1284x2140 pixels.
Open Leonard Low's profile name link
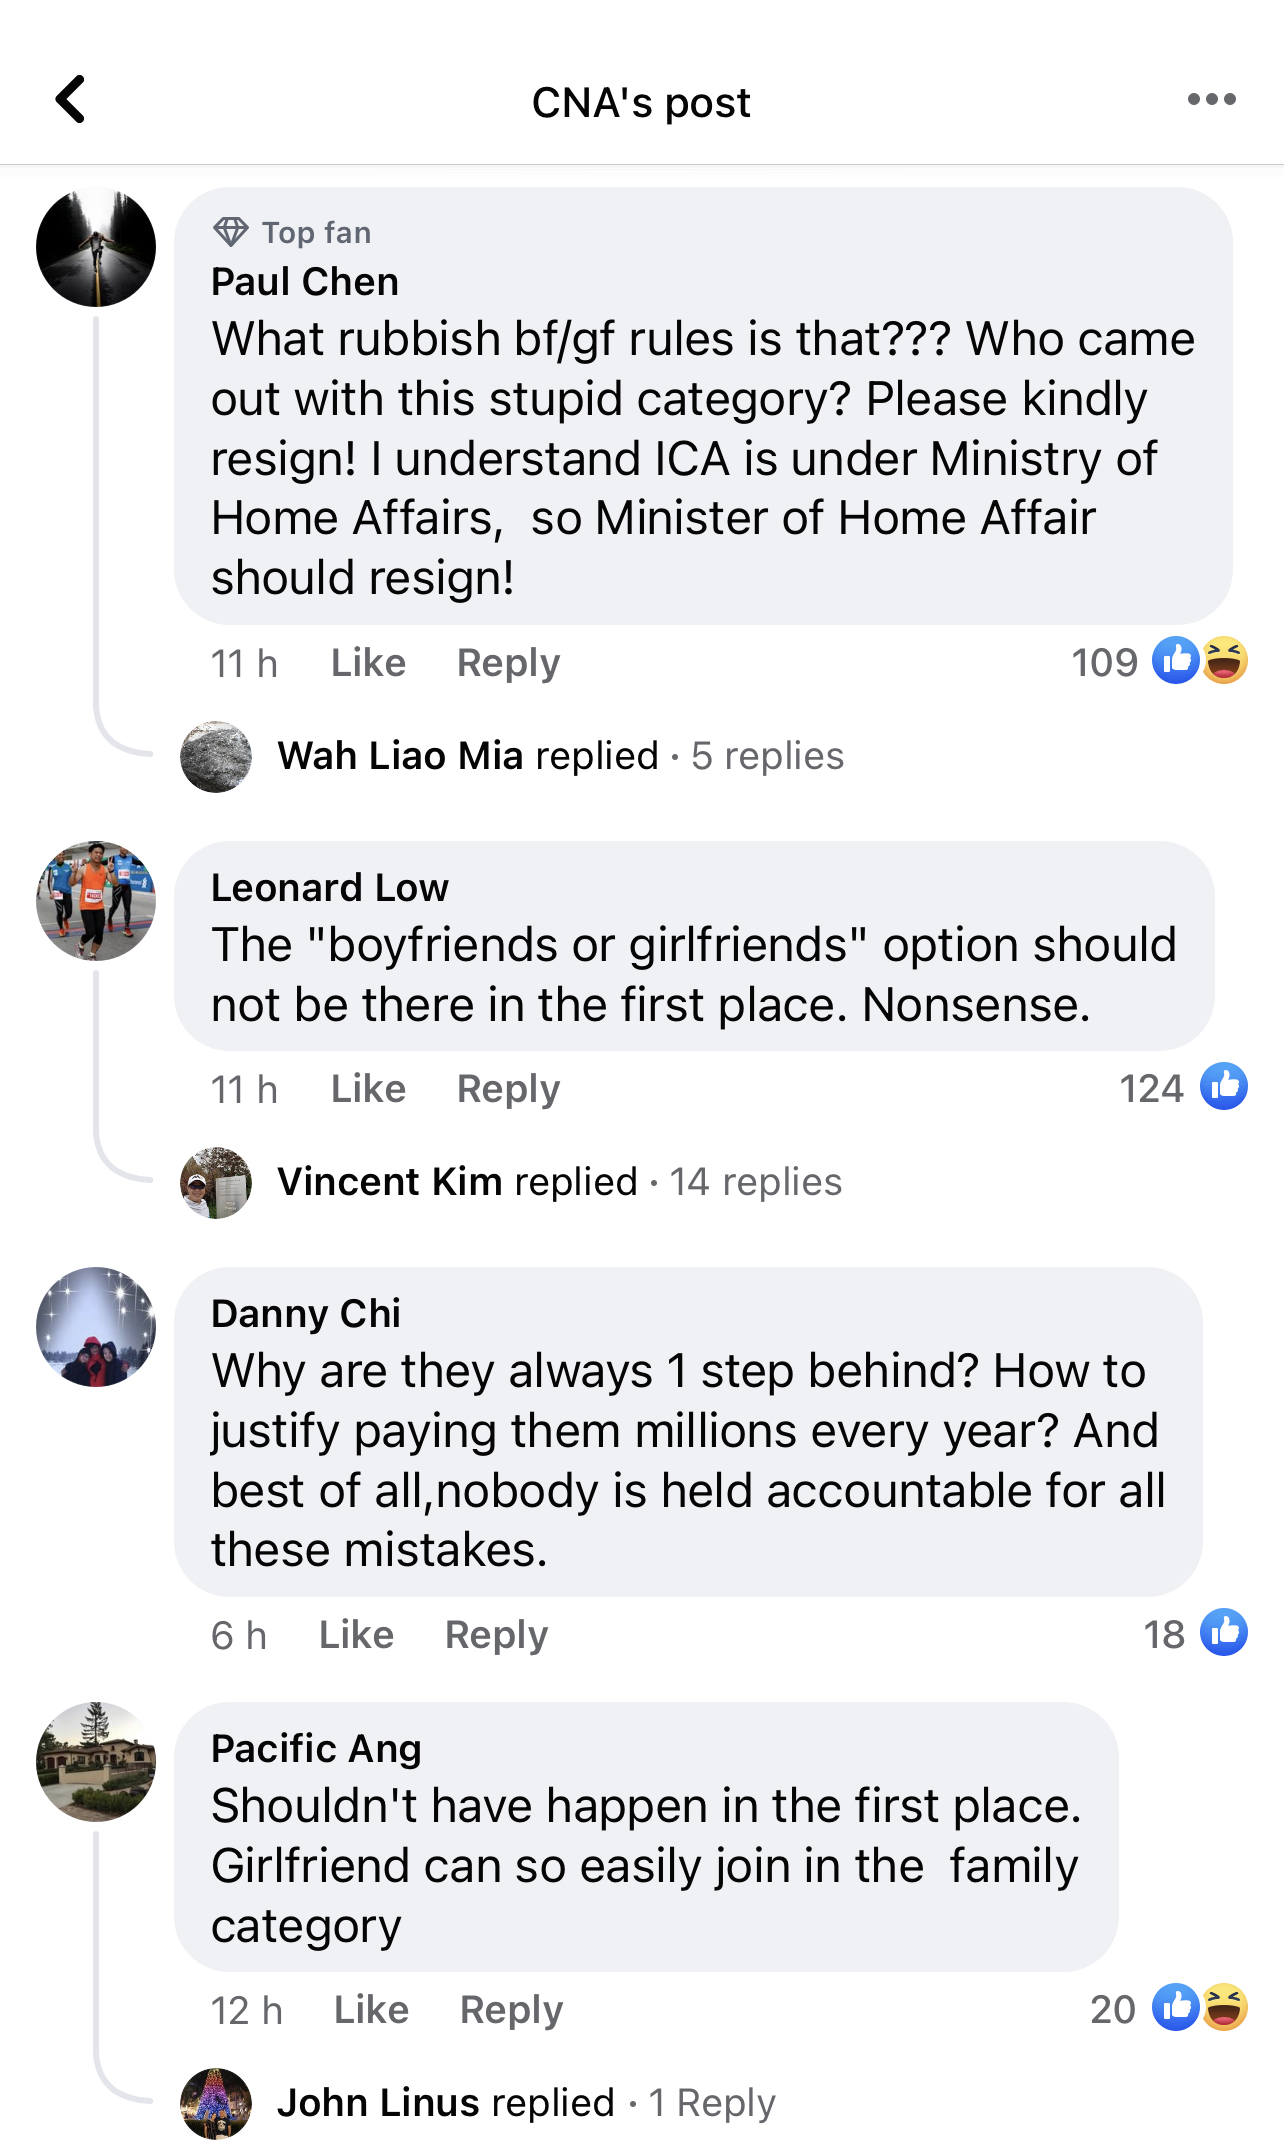329,887
